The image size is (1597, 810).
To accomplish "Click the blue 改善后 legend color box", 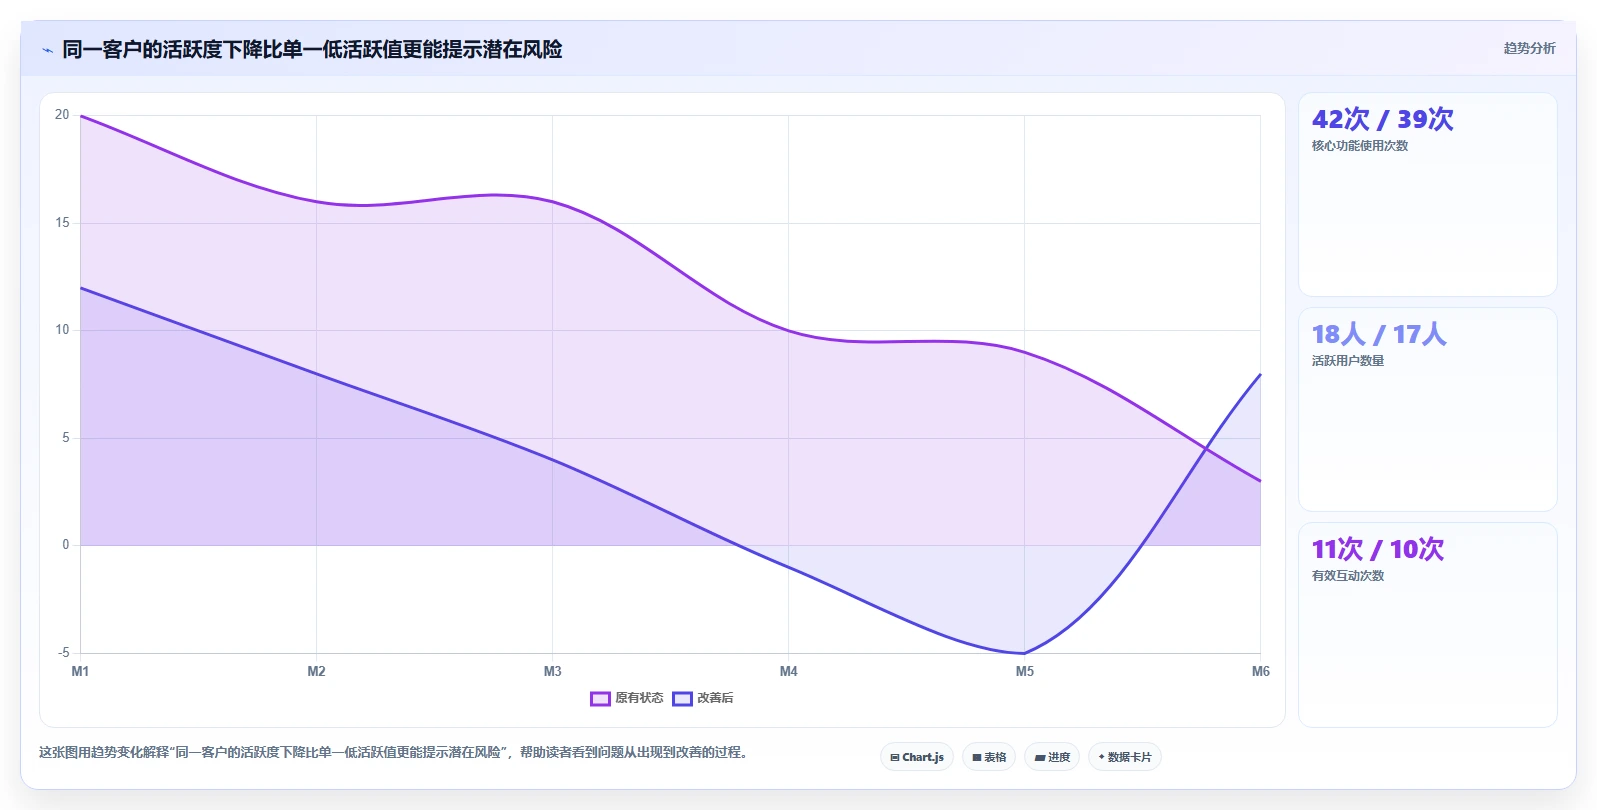I will tap(682, 699).
